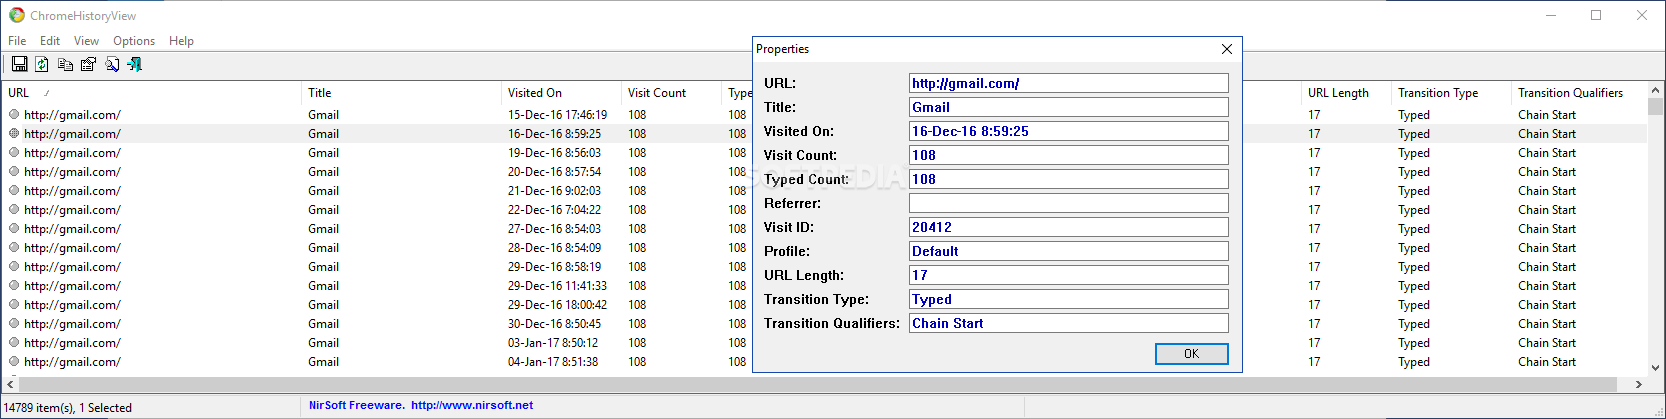
Task: Click the row icon for 04-Jan-17 8:51:38 visit
Action: pyautogui.click(x=14, y=361)
